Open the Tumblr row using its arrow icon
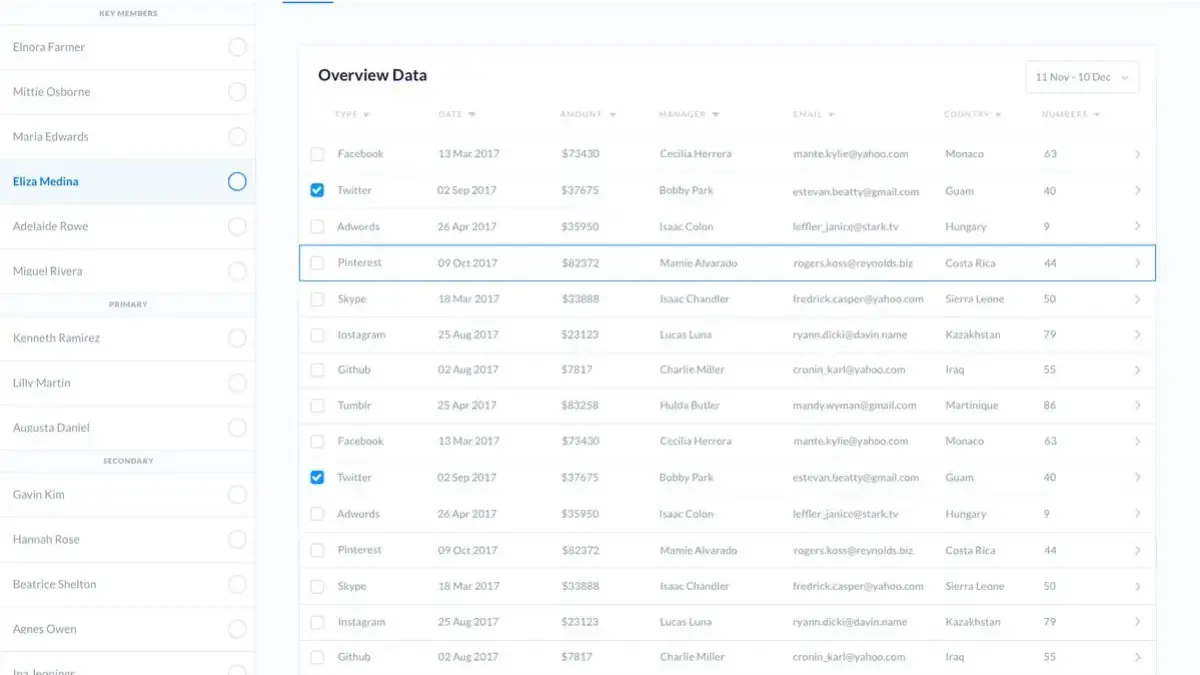The image size is (1200, 675). [x=1138, y=406]
